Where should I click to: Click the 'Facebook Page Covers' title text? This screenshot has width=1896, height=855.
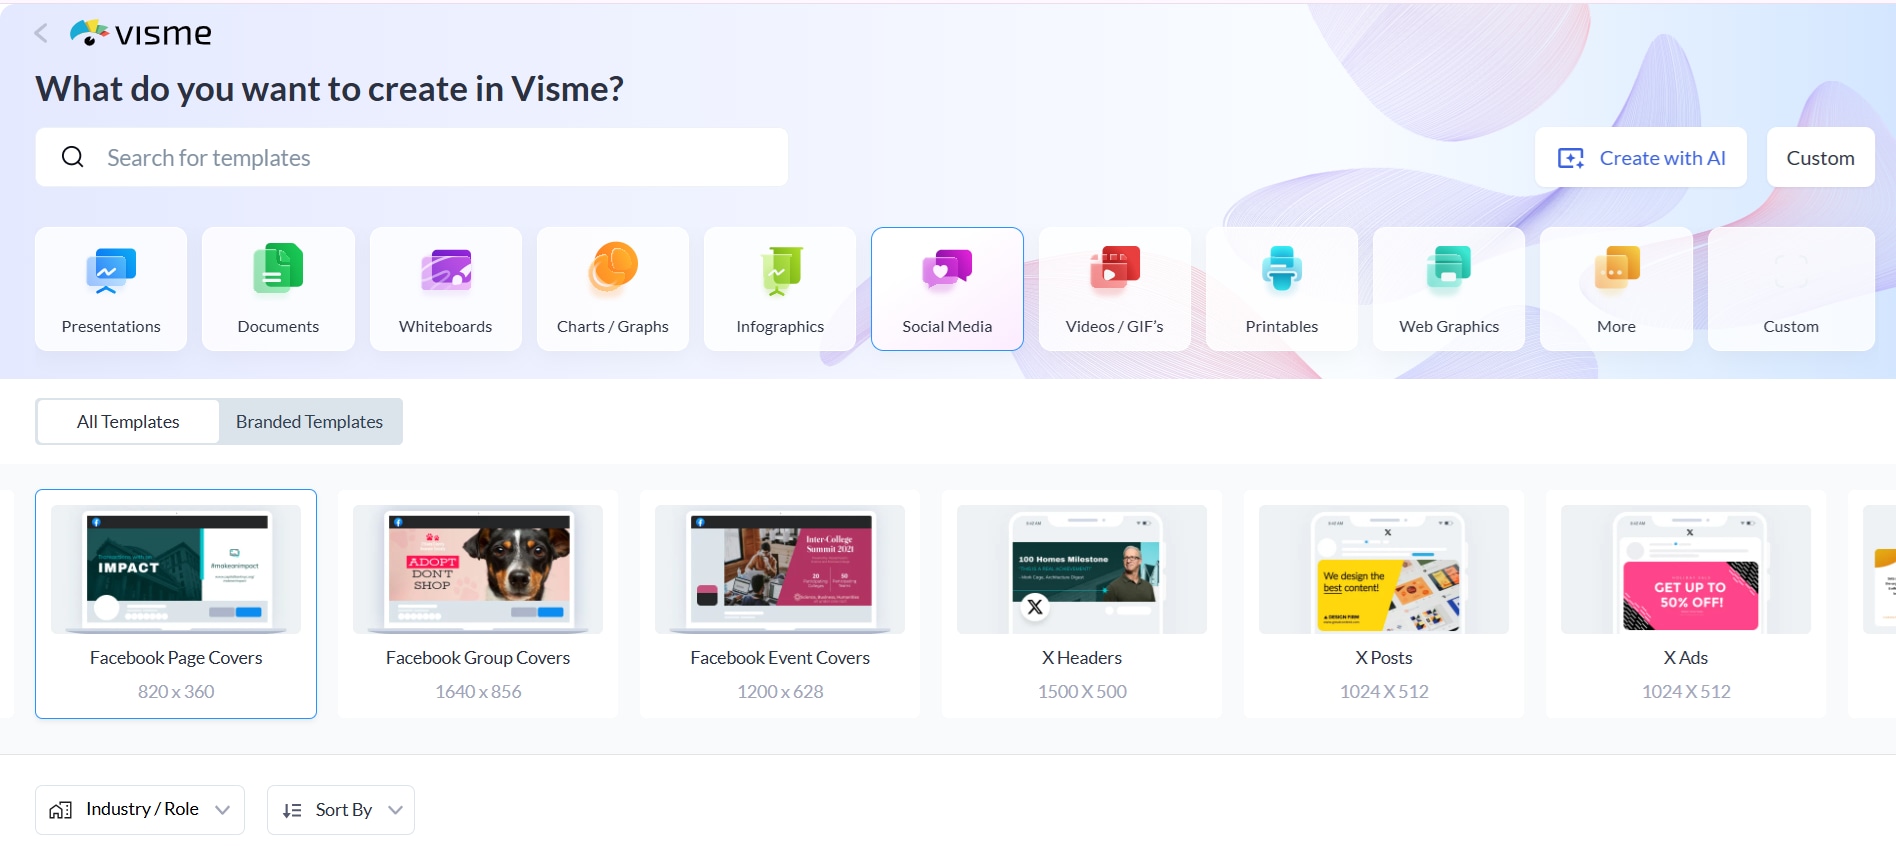176,658
